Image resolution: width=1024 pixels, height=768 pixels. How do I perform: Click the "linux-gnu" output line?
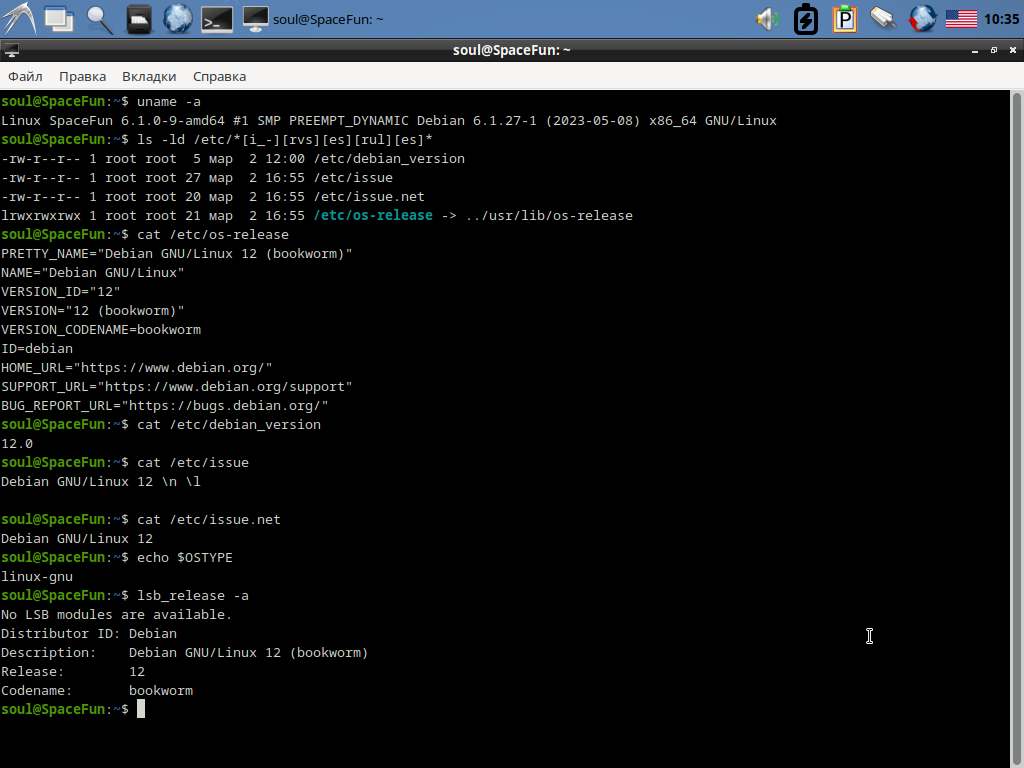tap(37, 577)
